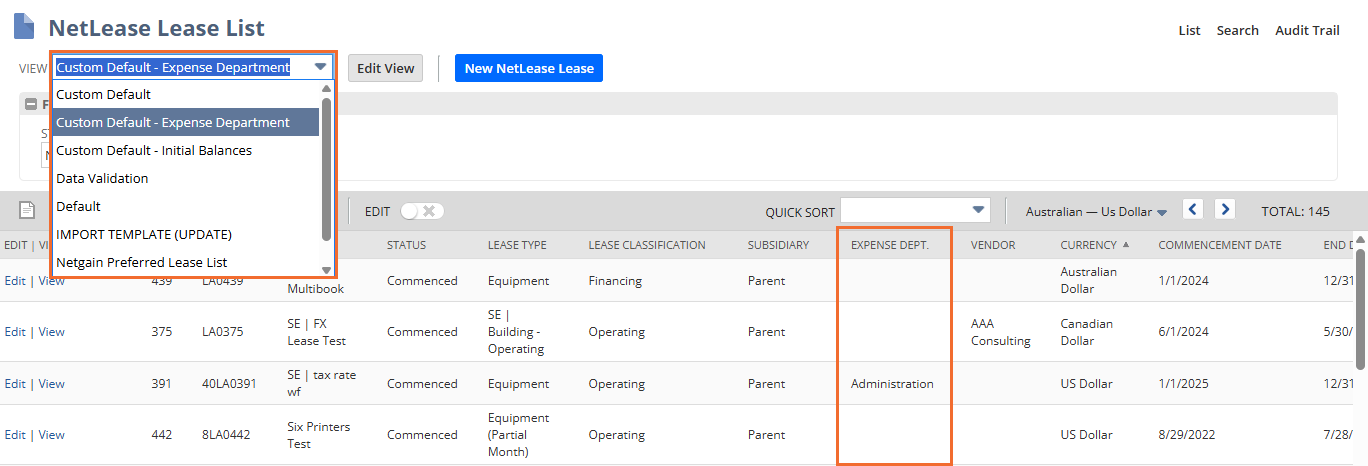Viewport: 1368px width, 466px height.
Task: Go to next page arrow
Action: tap(1225, 210)
